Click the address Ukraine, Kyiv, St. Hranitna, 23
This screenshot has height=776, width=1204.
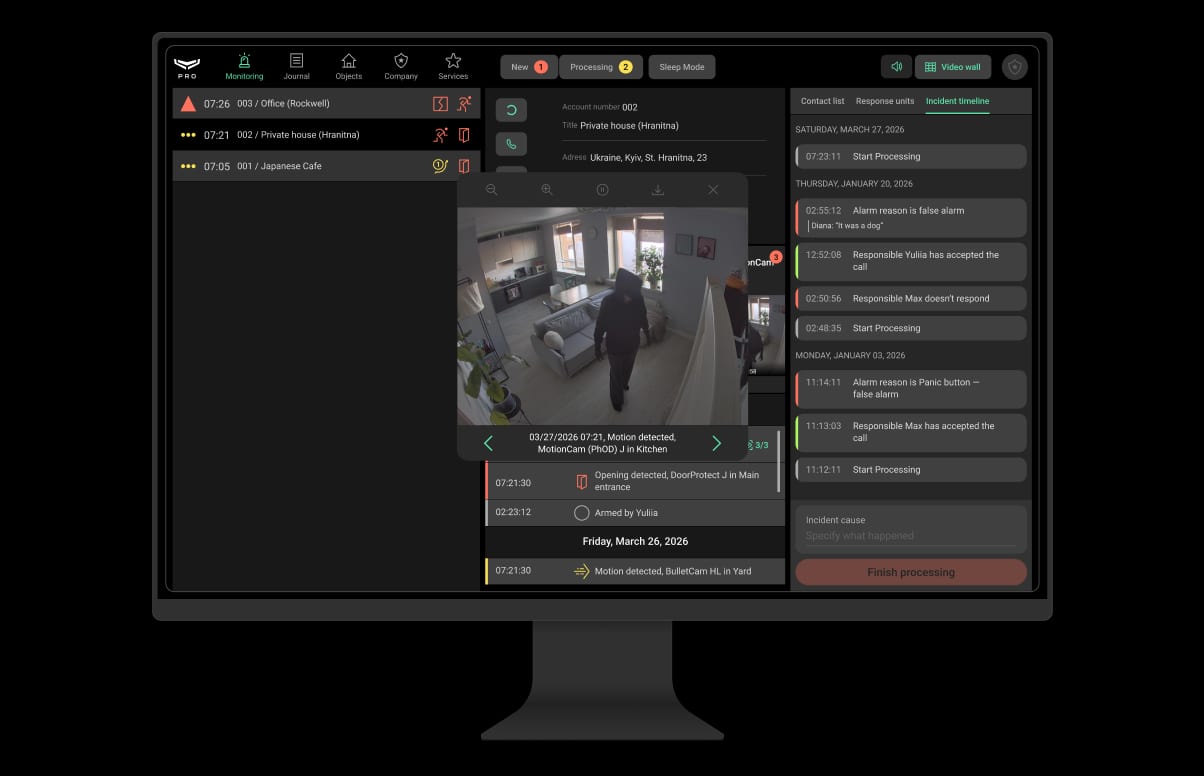coord(648,157)
